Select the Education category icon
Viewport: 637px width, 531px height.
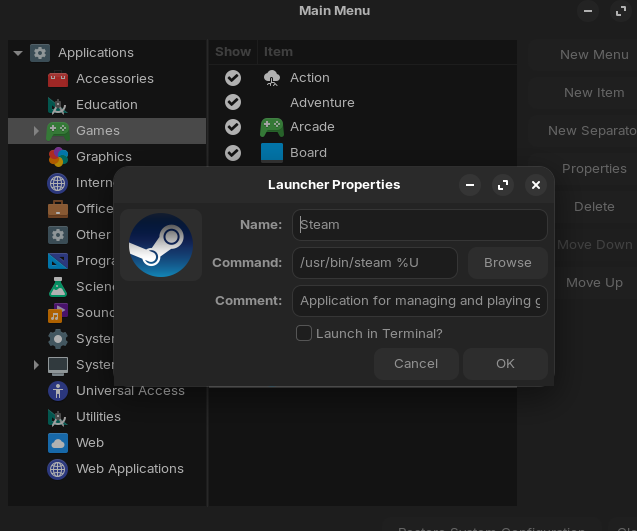[x=58, y=105]
